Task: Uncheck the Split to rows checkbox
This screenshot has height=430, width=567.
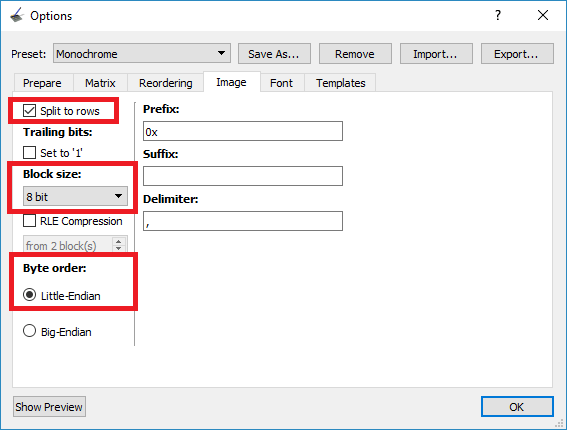Action: click(x=29, y=111)
